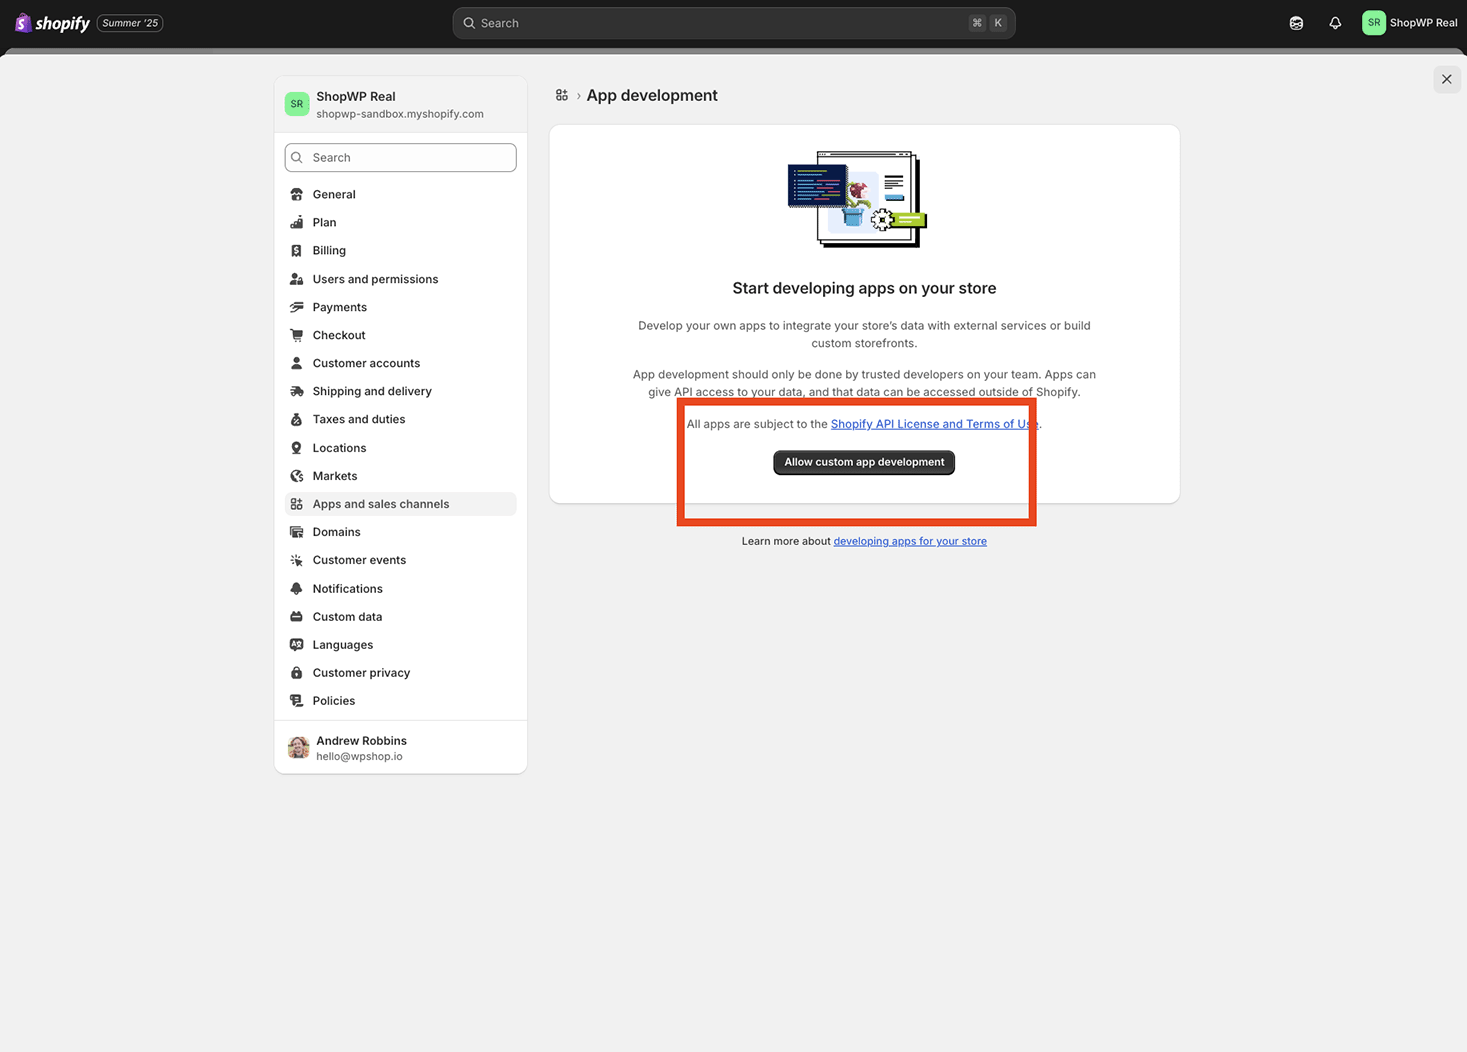The width and height of the screenshot is (1467, 1052).
Task: Click the Custom data icon
Action: click(x=297, y=617)
